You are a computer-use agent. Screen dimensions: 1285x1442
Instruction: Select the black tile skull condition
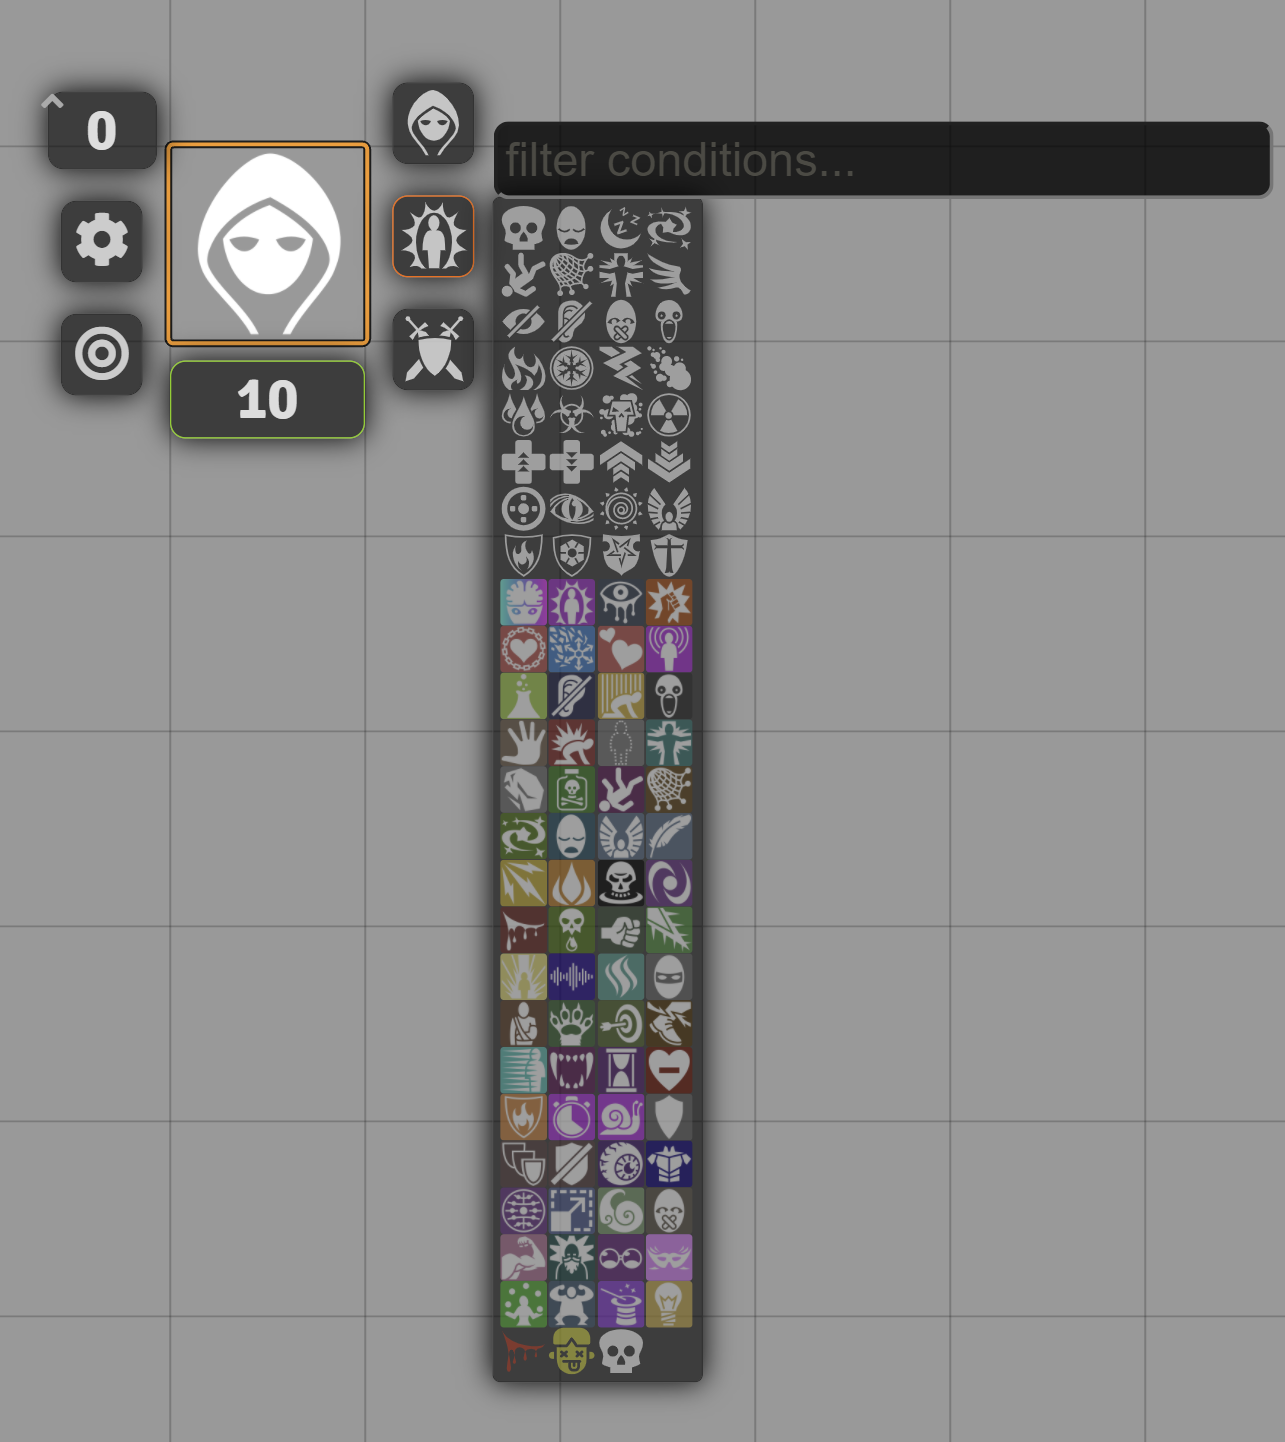620,883
